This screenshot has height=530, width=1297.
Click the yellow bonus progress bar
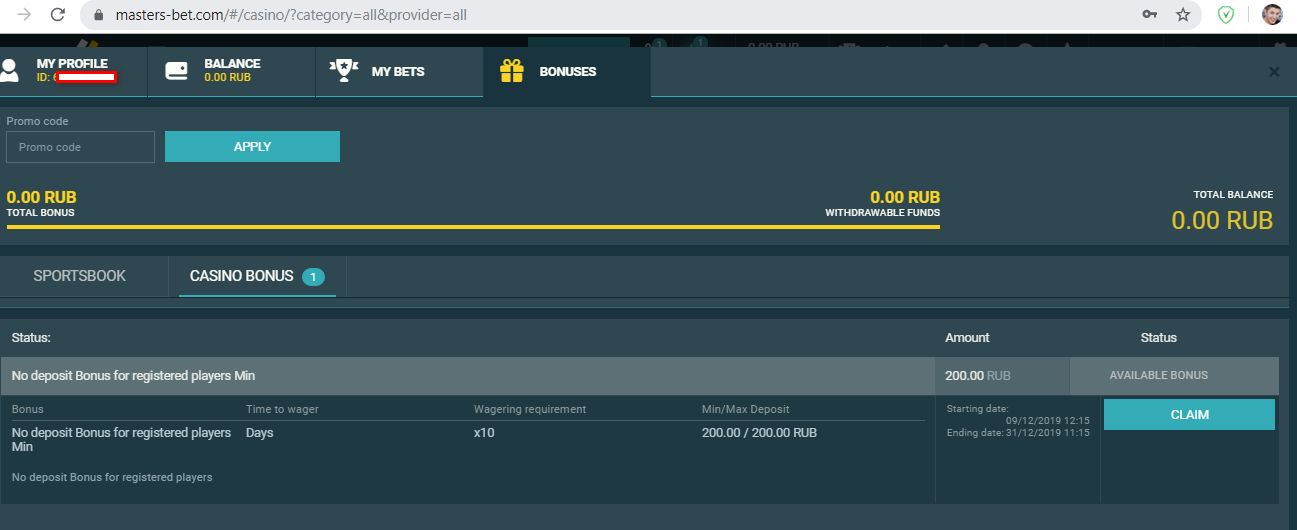tap(472, 227)
